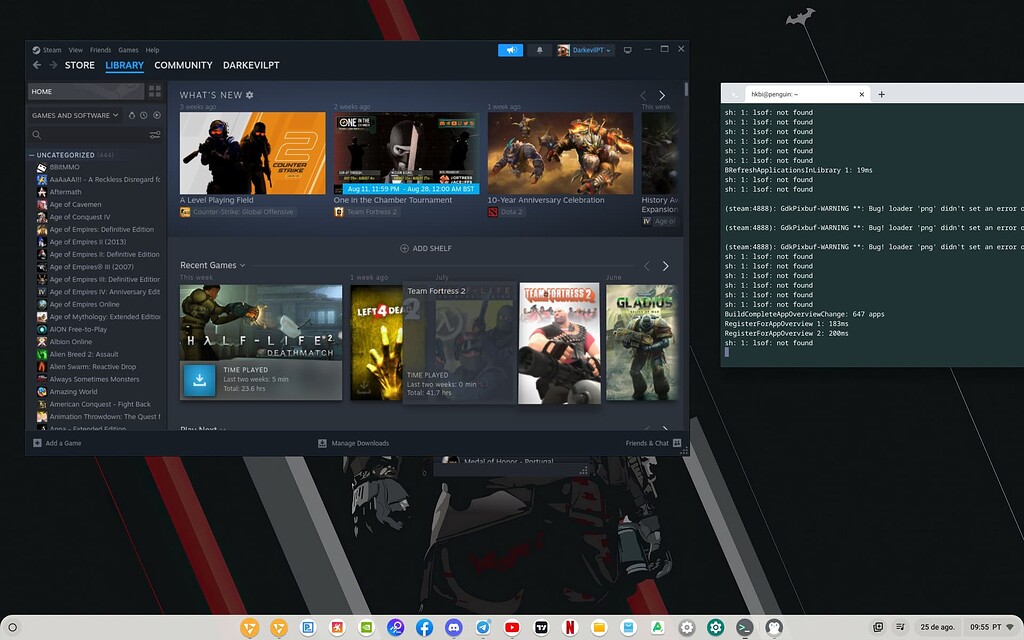Open Left 4 Dead game cover
The height and width of the screenshot is (640, 1024).
(x=376, y=342)
